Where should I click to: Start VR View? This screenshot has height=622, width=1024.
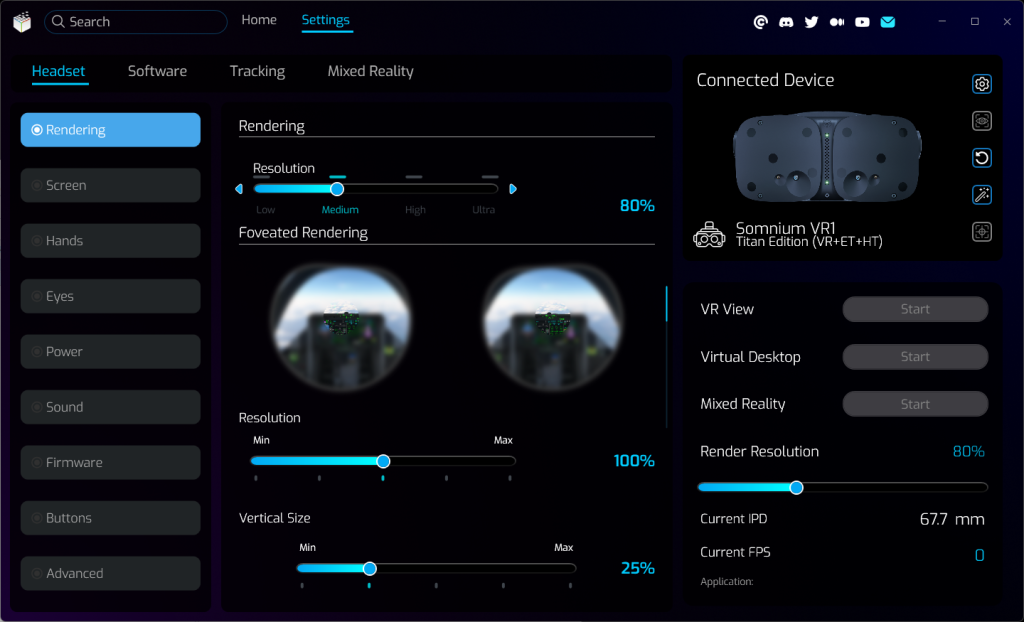coord(915,309)
